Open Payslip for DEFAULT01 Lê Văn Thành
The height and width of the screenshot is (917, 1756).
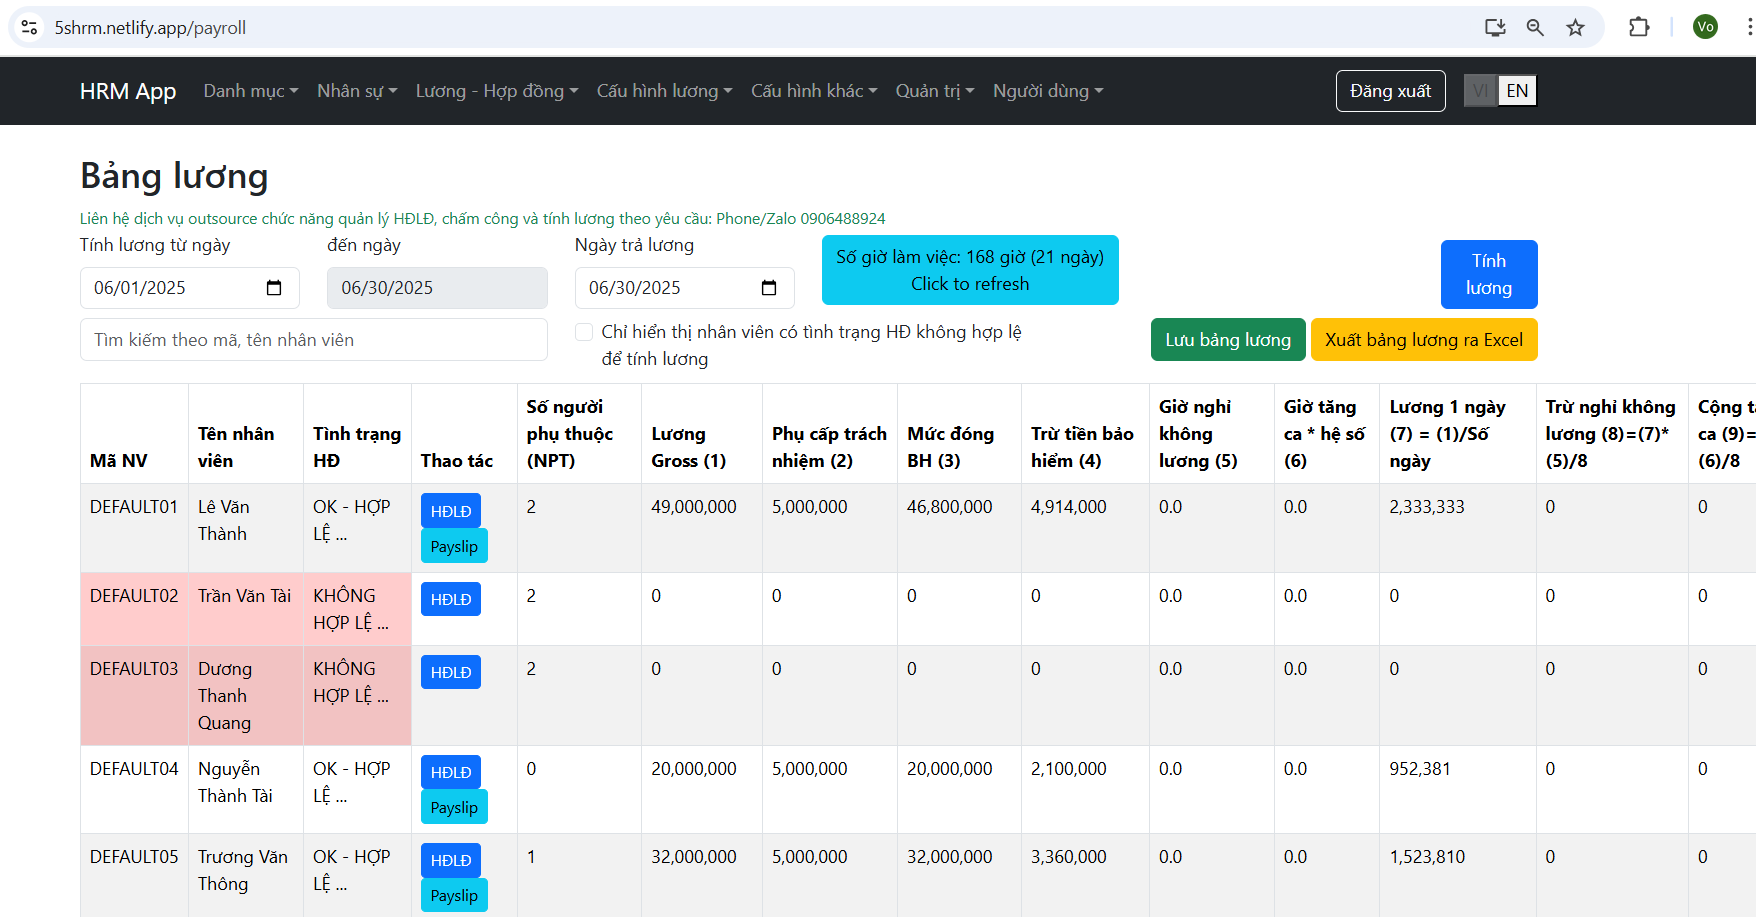tap(454, 546)
